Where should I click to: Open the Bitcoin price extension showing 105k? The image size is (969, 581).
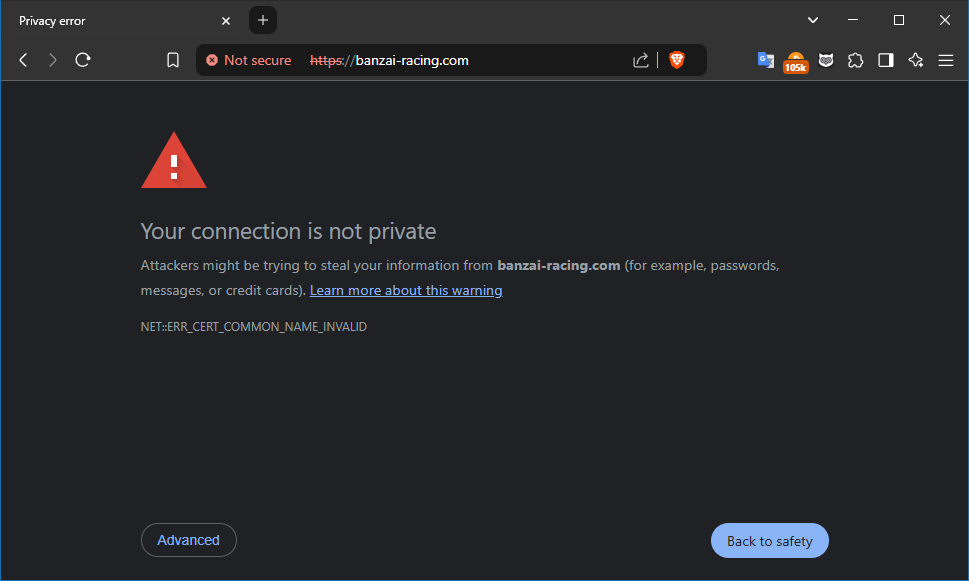pos(796,62)
